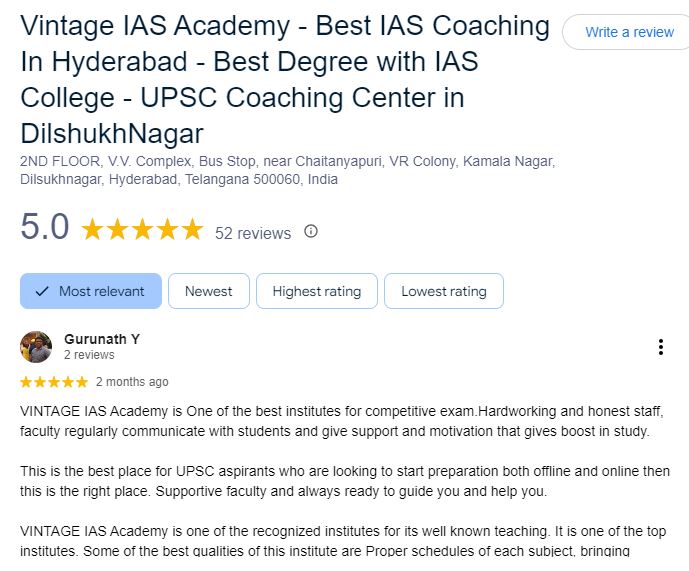Choose the Lowest rating filter chip
The width and height of the screenshot is (689, 571).
tap(444, 291)
